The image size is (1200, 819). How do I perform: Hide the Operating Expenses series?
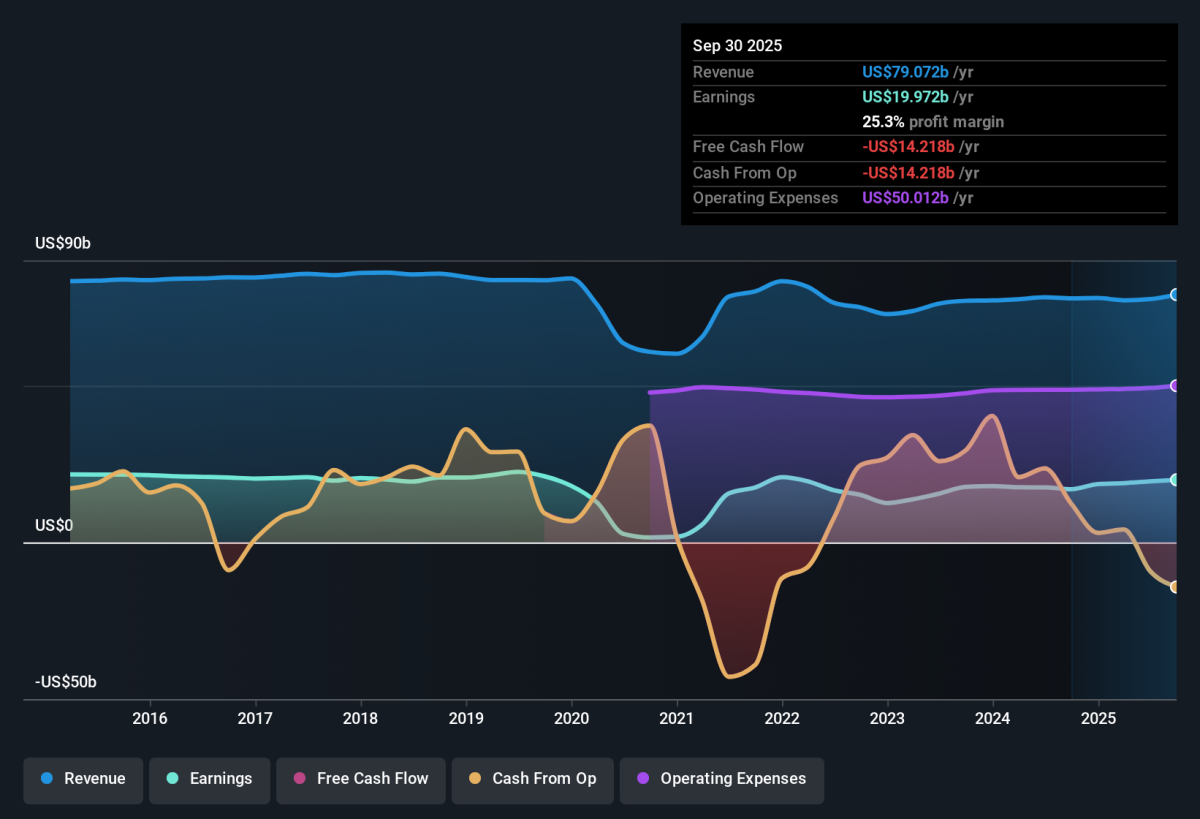point(722,779)
